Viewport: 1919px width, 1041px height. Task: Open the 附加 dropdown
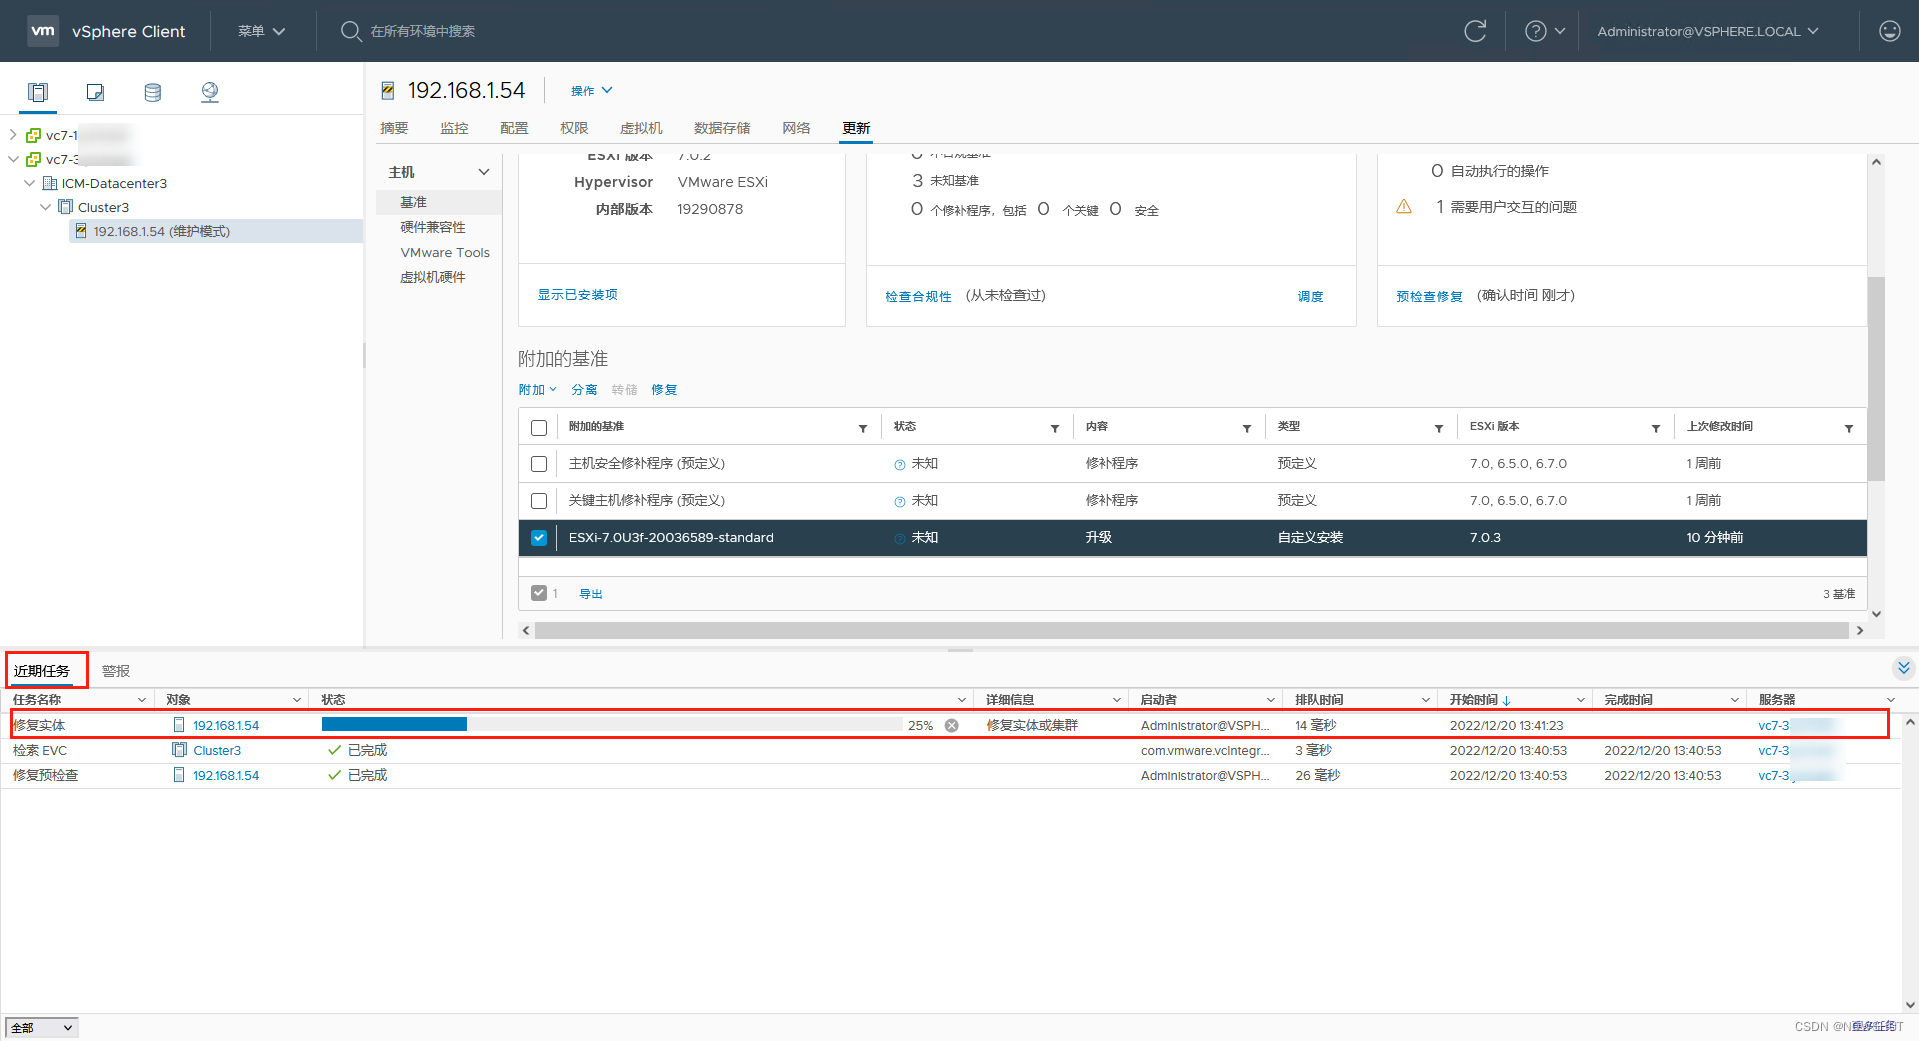(537, 390)
